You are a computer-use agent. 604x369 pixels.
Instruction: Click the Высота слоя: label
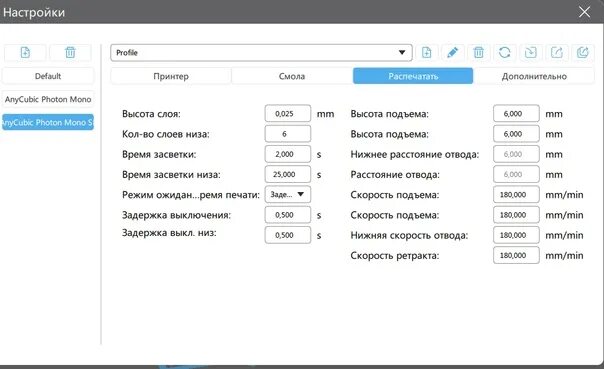pyautogui.click(x=151, y=114)
